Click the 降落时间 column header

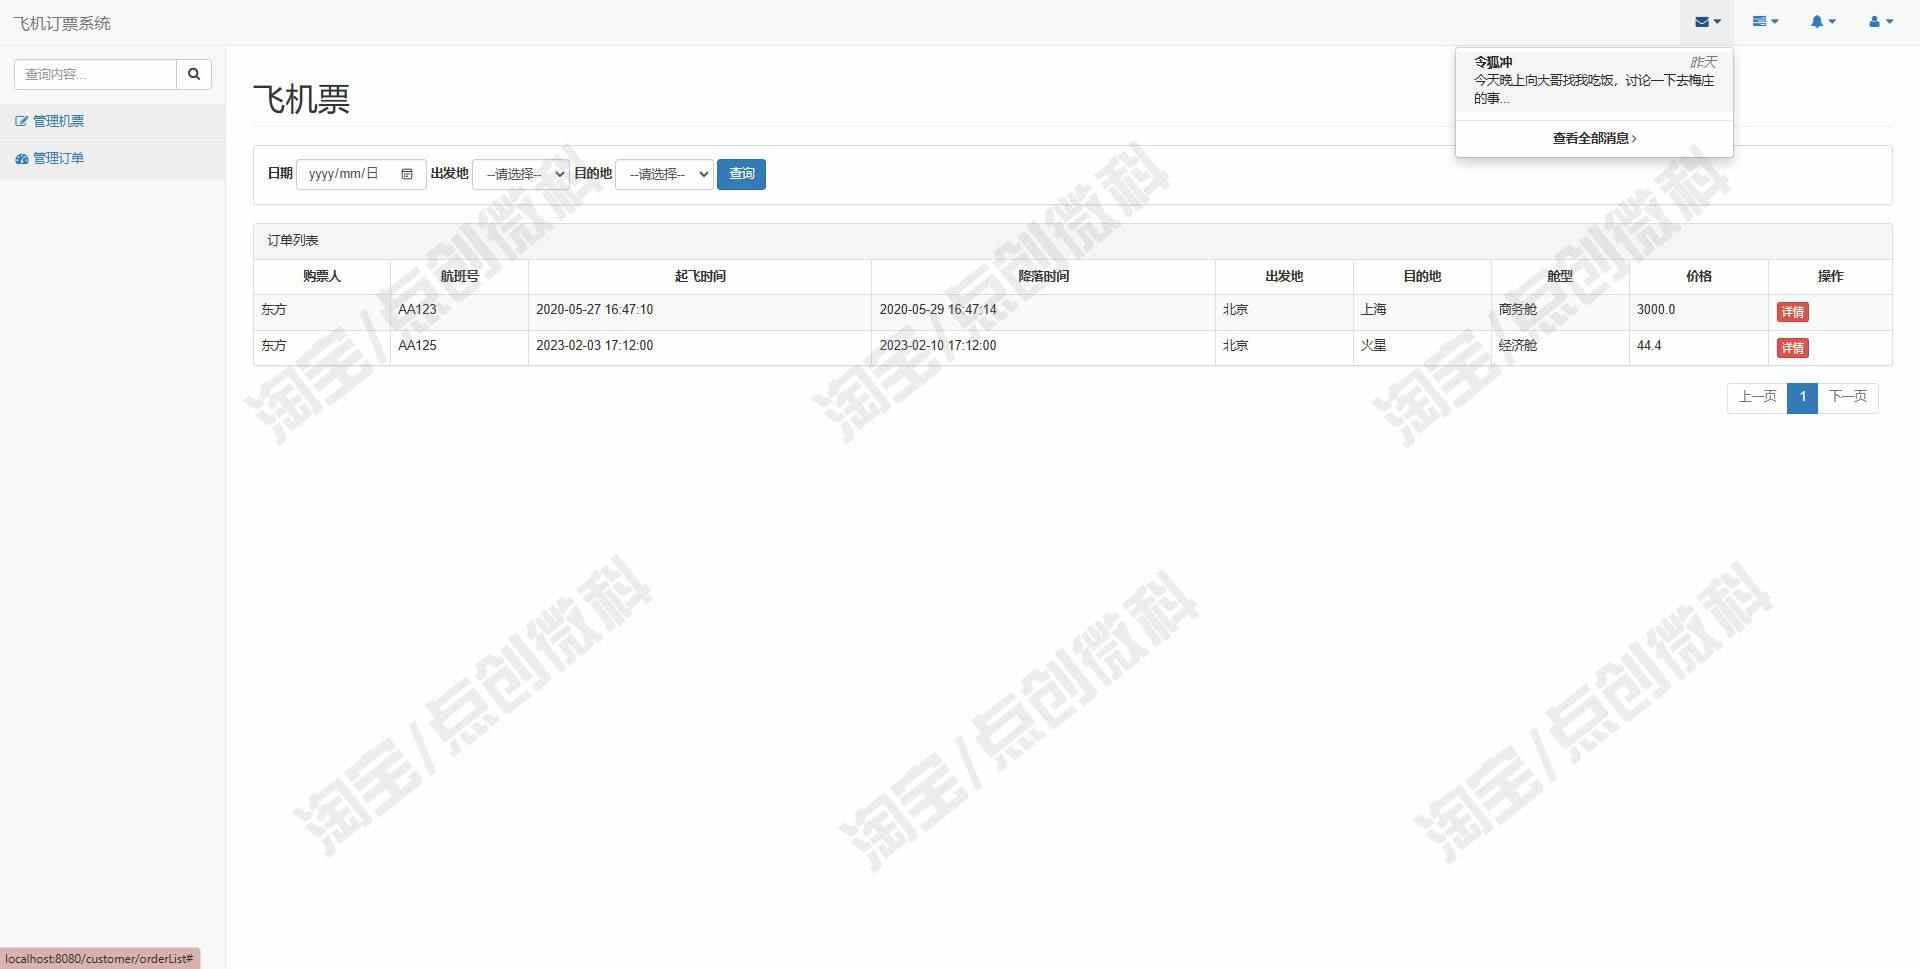(x=1043, y=276)
